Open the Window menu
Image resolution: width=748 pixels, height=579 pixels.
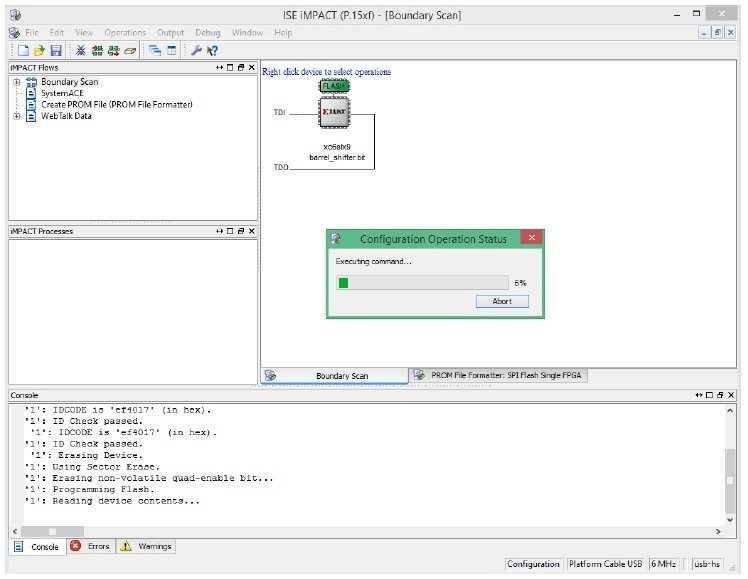tap(247, 32)
